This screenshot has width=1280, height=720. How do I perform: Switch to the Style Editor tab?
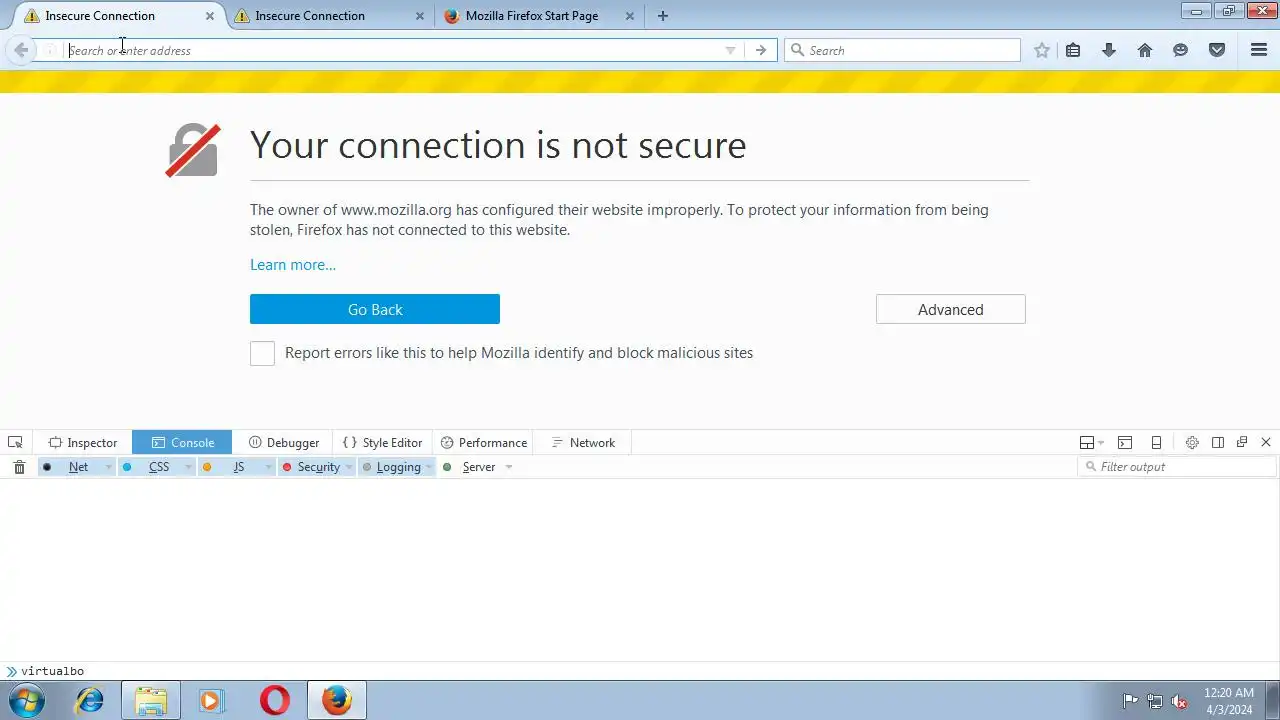tap(383, 442)
